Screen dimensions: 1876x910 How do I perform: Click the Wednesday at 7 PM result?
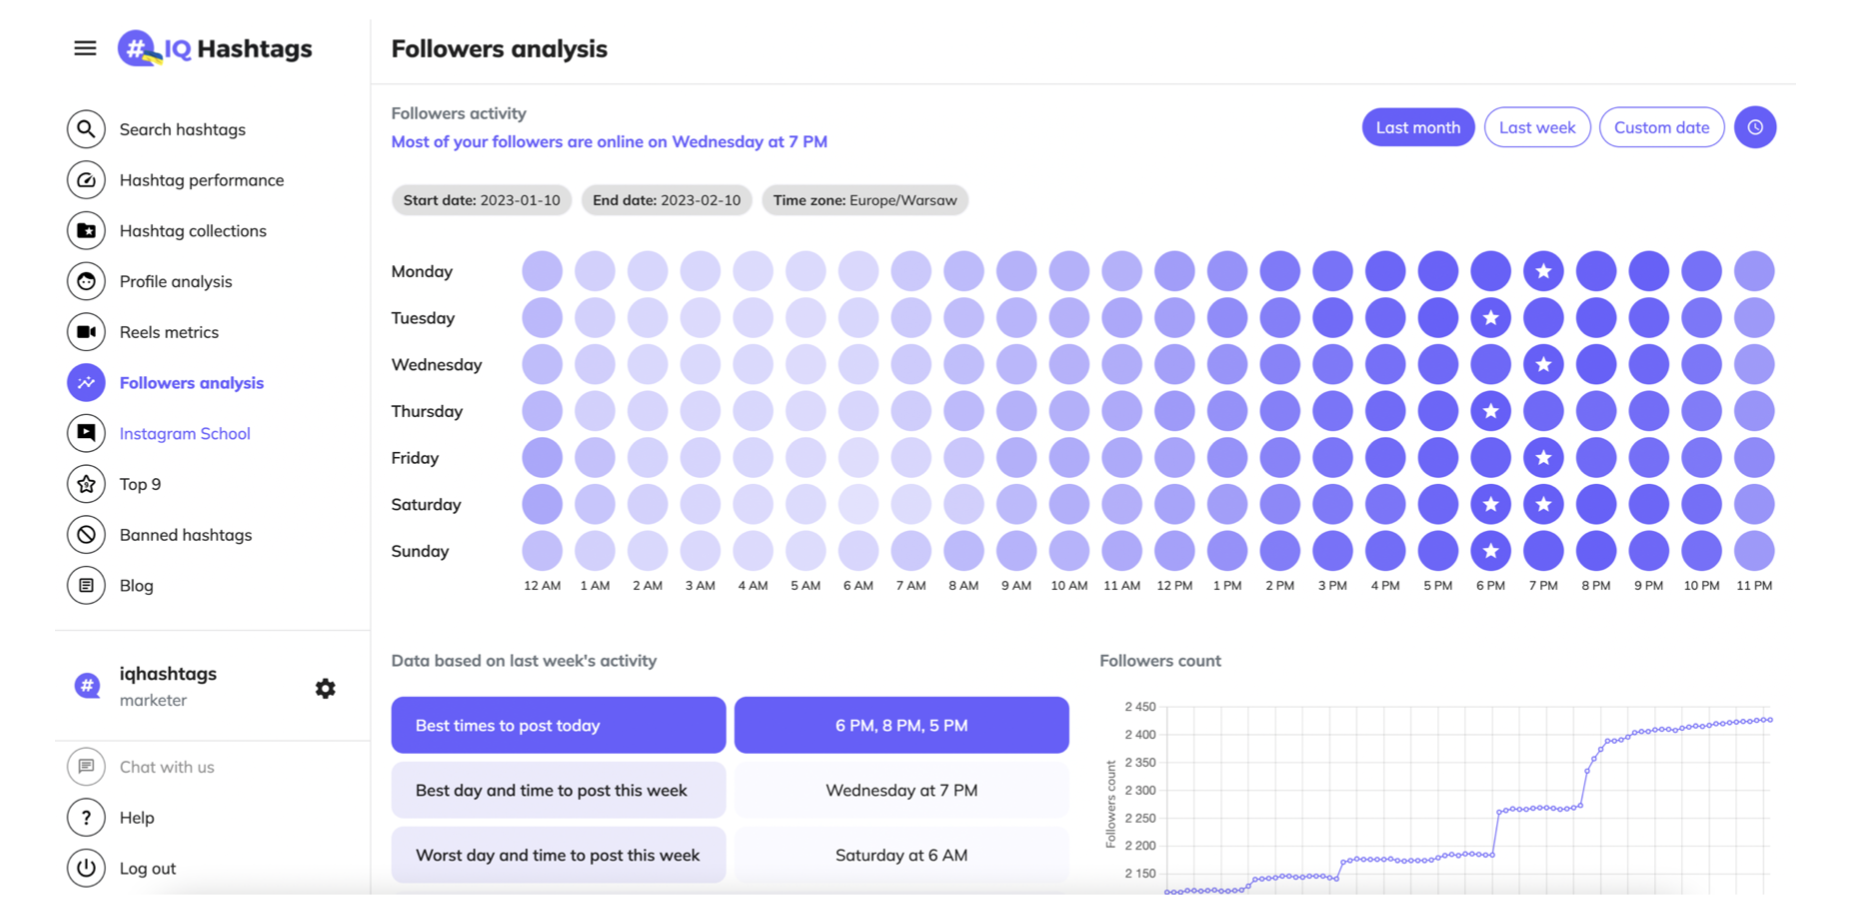point(901,790)
